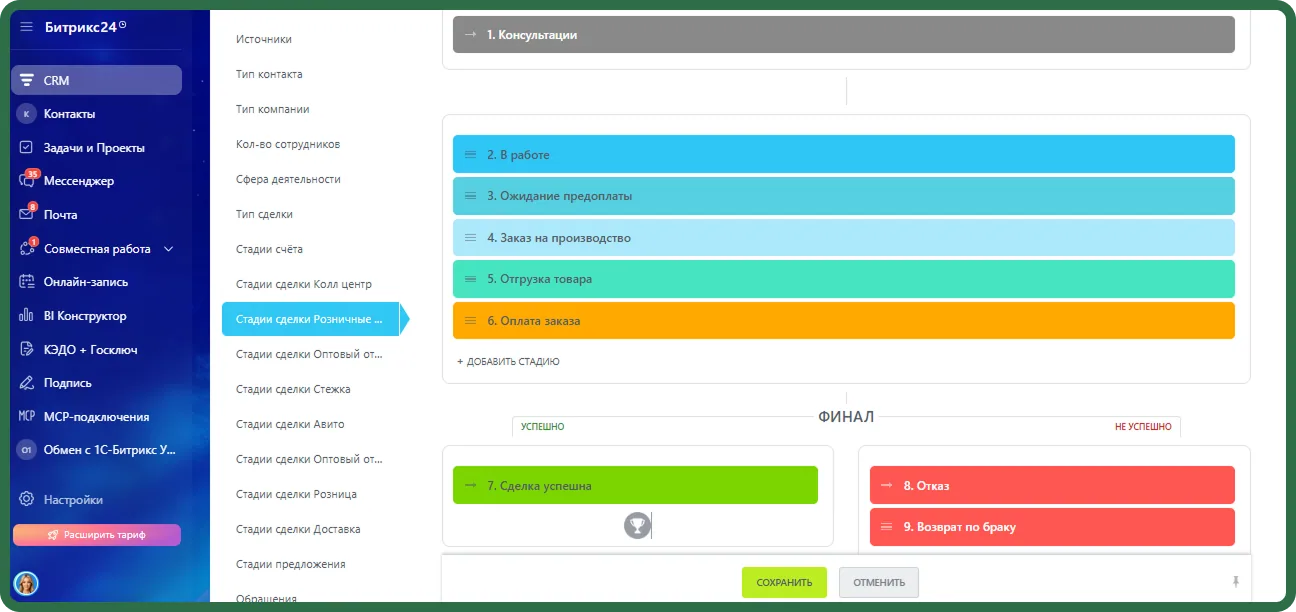Open the hamburger menu beside the Битрикс24 logo

[x=27, y=27]
